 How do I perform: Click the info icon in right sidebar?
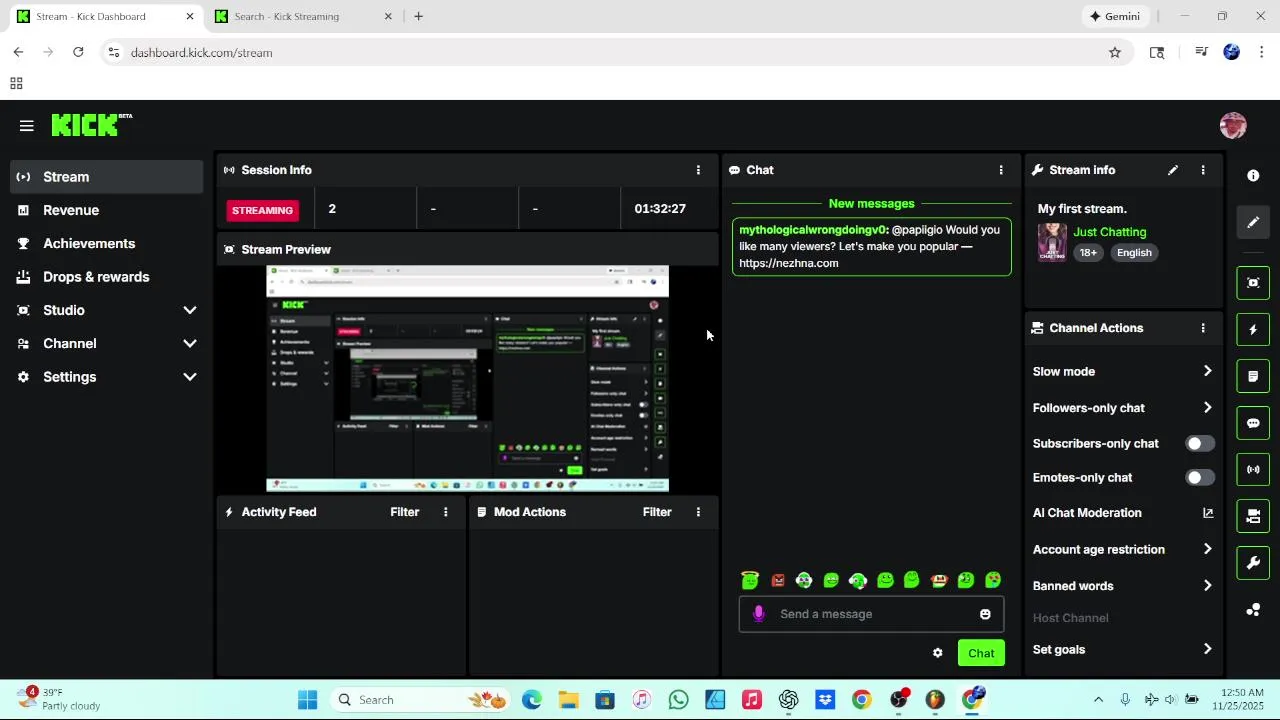pyautogui.click(x=1253, y=175)
